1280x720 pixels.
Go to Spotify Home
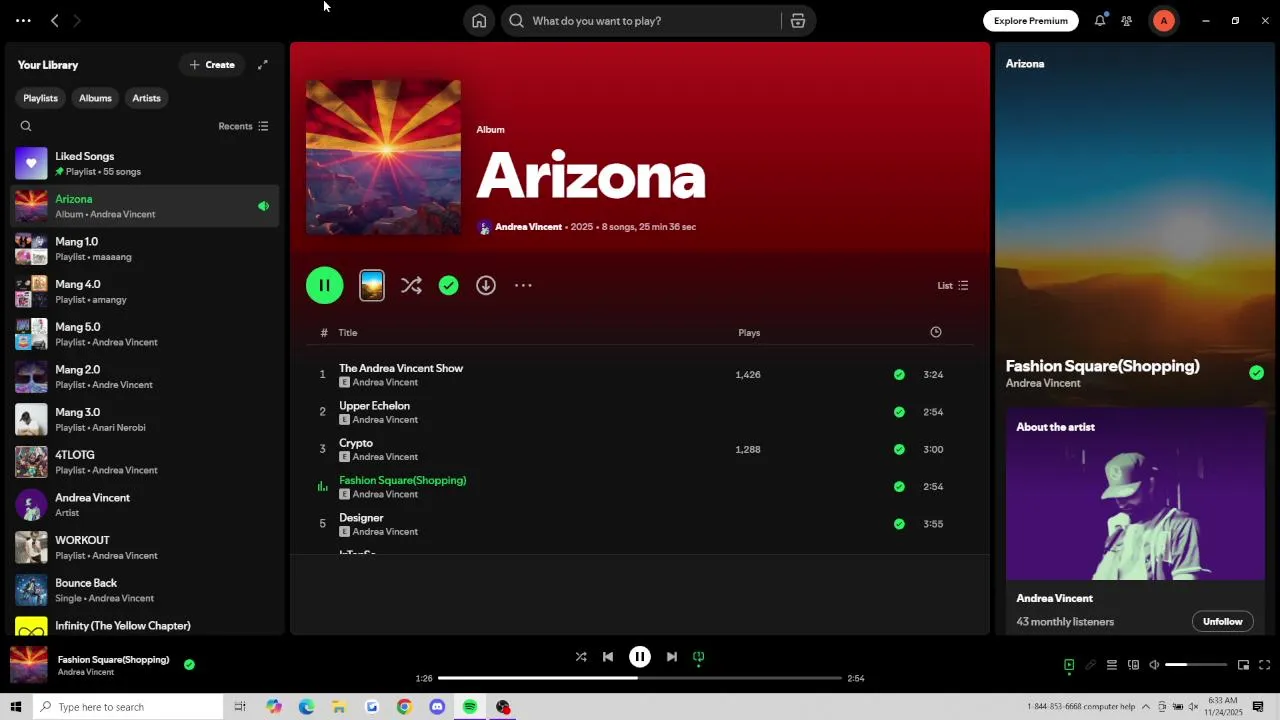click(479, 21)
